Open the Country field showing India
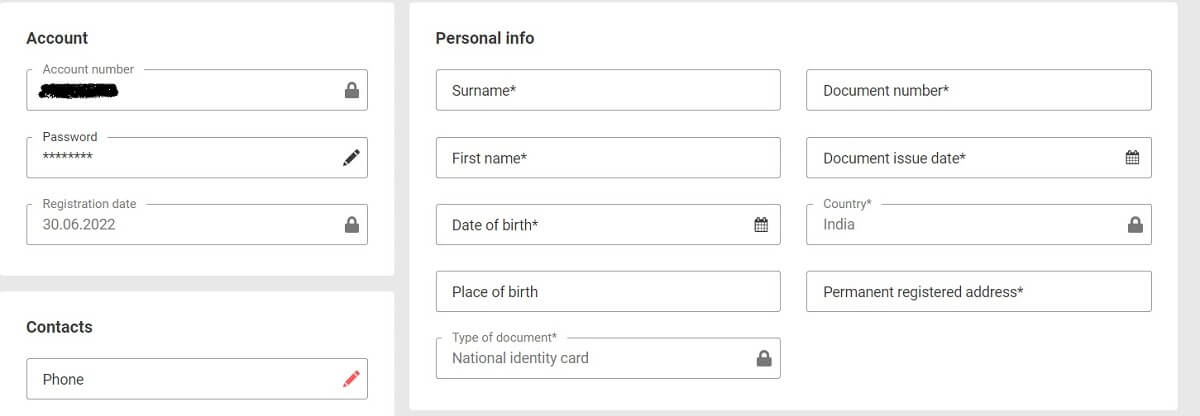The height and width of the screenshot is (416, 1200). click(979, 224)
